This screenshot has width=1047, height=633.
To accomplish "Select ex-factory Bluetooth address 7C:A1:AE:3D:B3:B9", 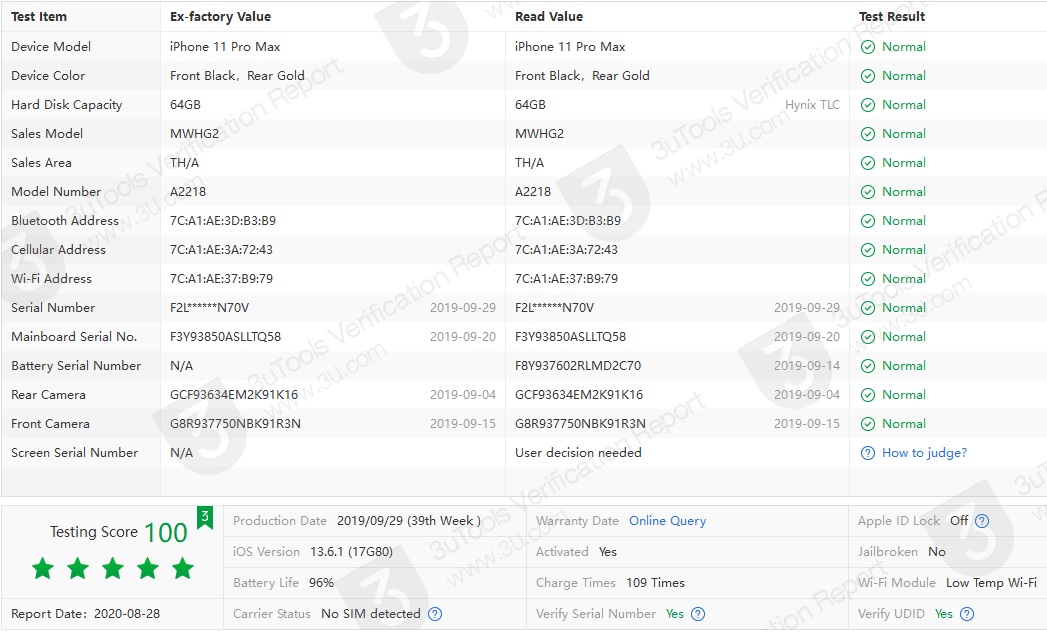I will click(x=222, y=221).
